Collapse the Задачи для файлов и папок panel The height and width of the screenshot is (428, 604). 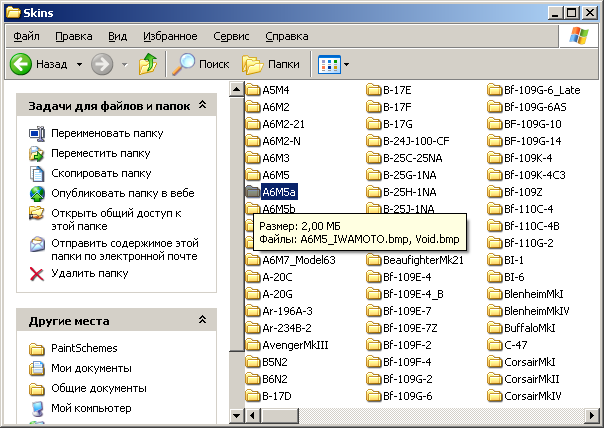pos(203,105)
